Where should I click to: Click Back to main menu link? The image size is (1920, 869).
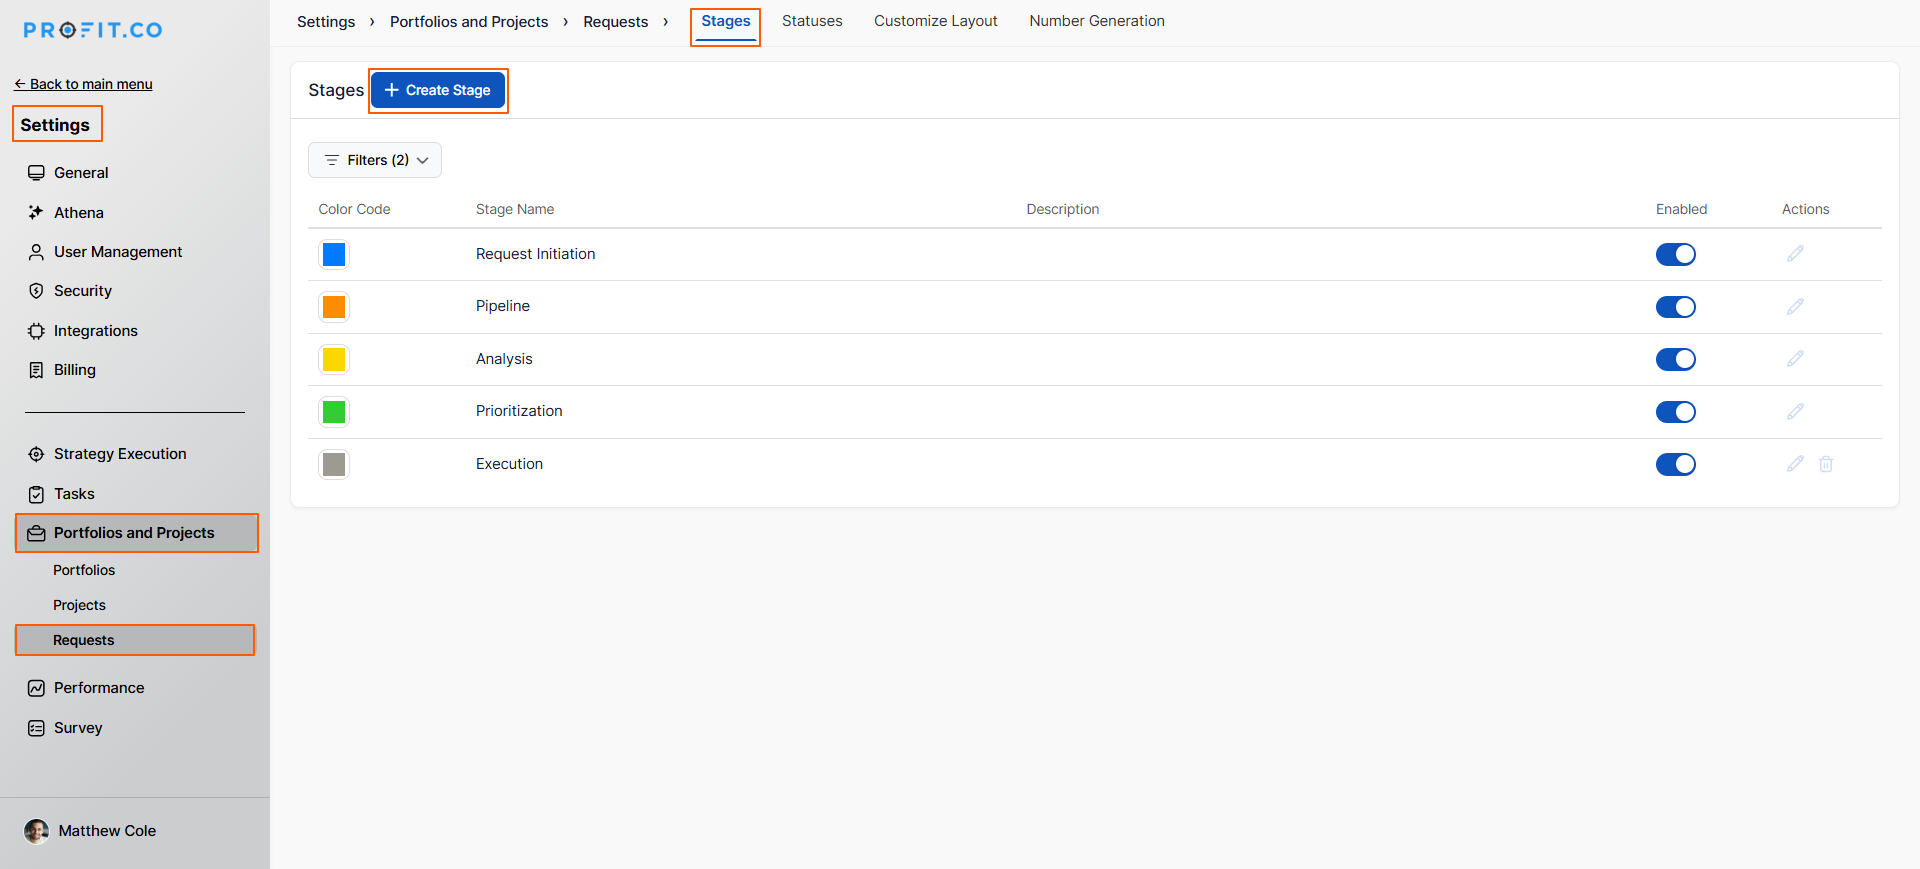pyautogui.click(x=83, y=84)
